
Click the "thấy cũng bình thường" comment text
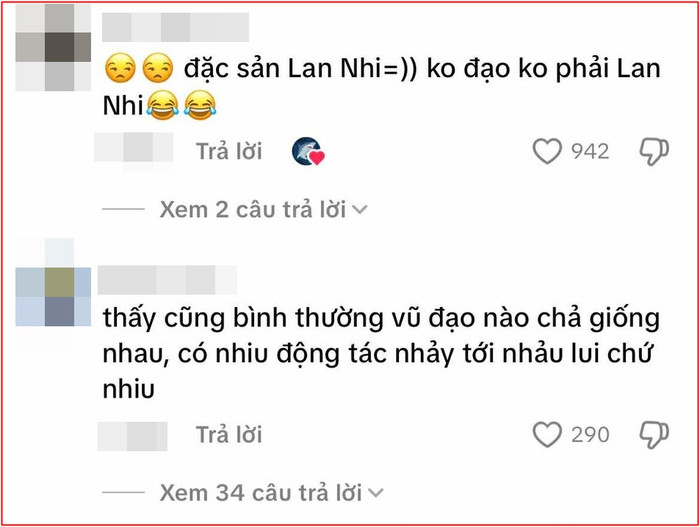click(x=381, y=354)
